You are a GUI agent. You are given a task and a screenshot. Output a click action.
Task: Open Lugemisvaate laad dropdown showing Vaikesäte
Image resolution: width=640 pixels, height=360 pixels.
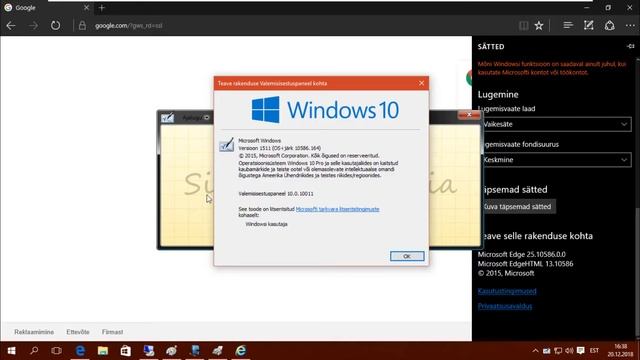tap(556, 124)
